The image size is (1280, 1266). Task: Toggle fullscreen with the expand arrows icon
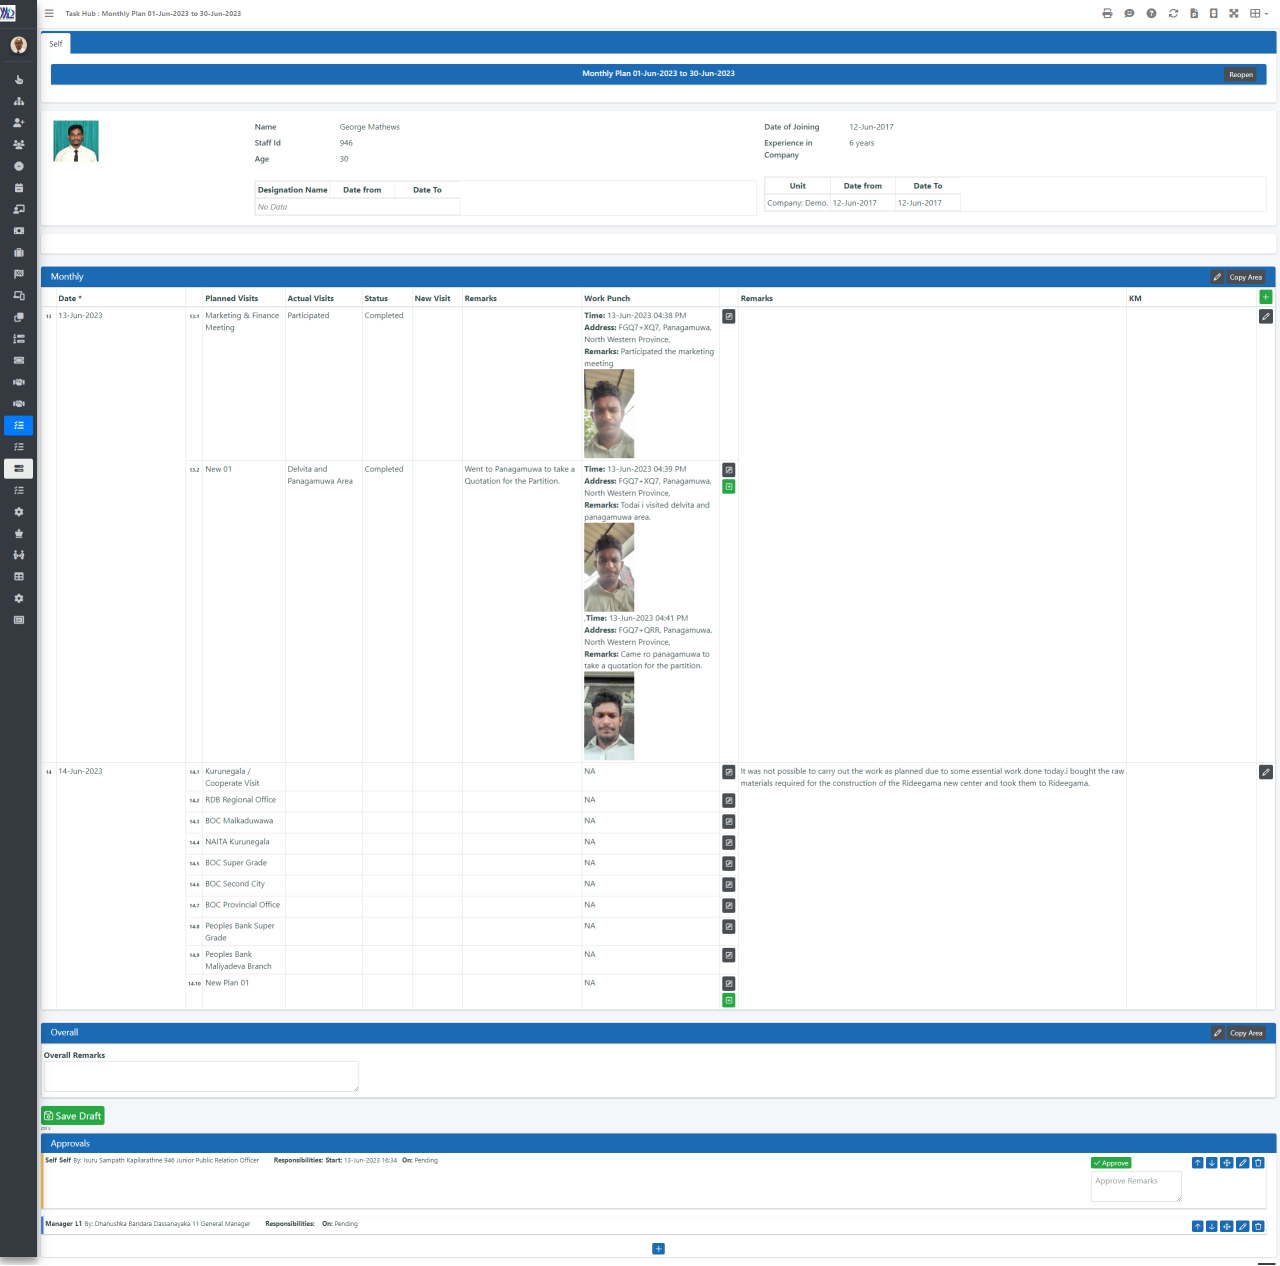click(x=1234, y=13)
